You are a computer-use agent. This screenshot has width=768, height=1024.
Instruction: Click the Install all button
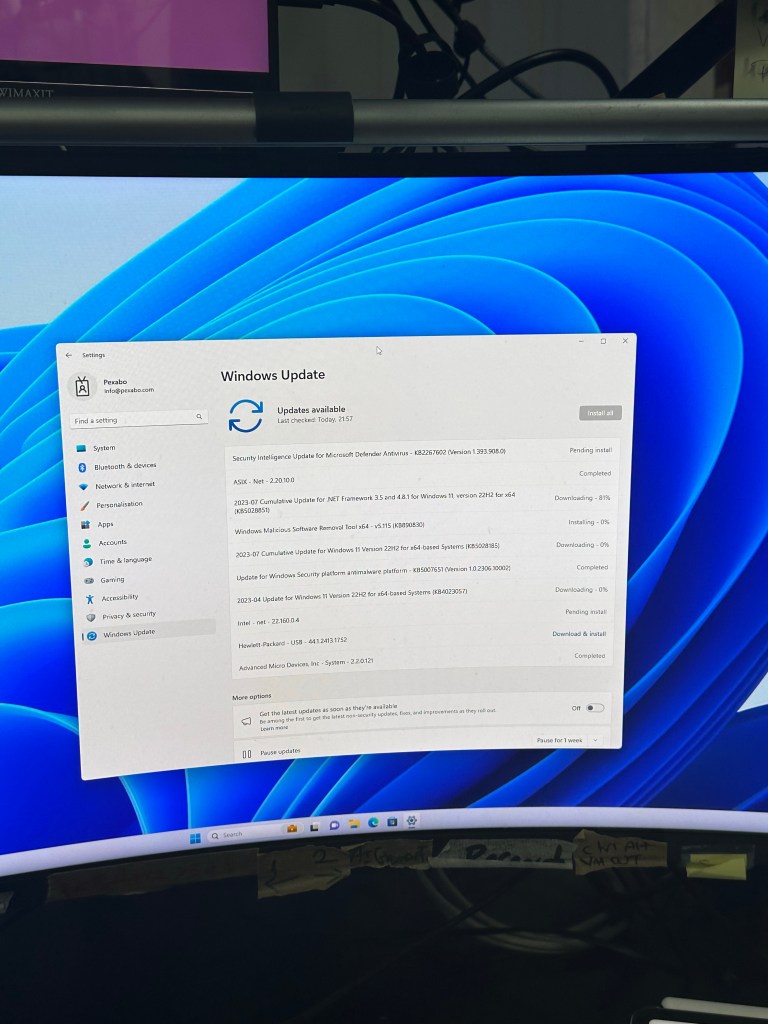click(600, 413)
